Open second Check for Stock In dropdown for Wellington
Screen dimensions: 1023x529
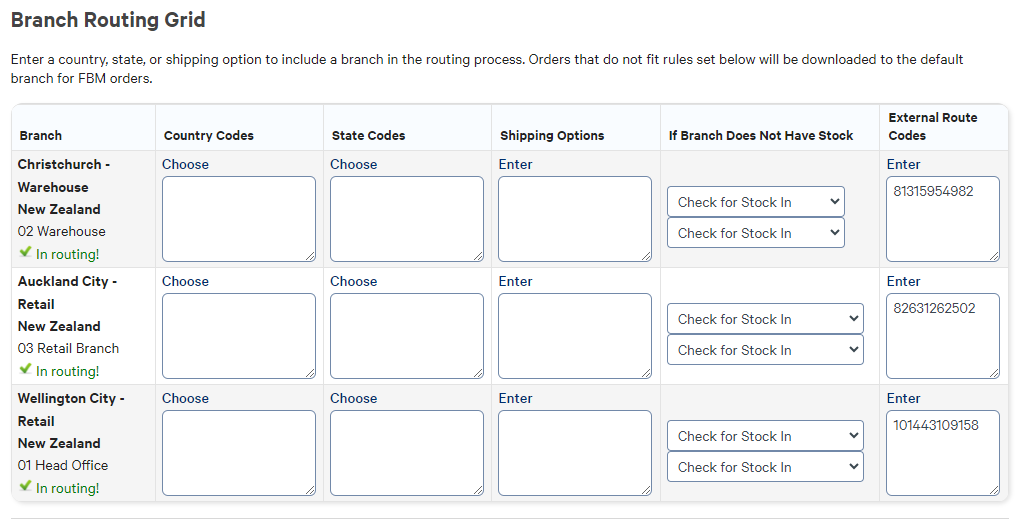(765, 467)
